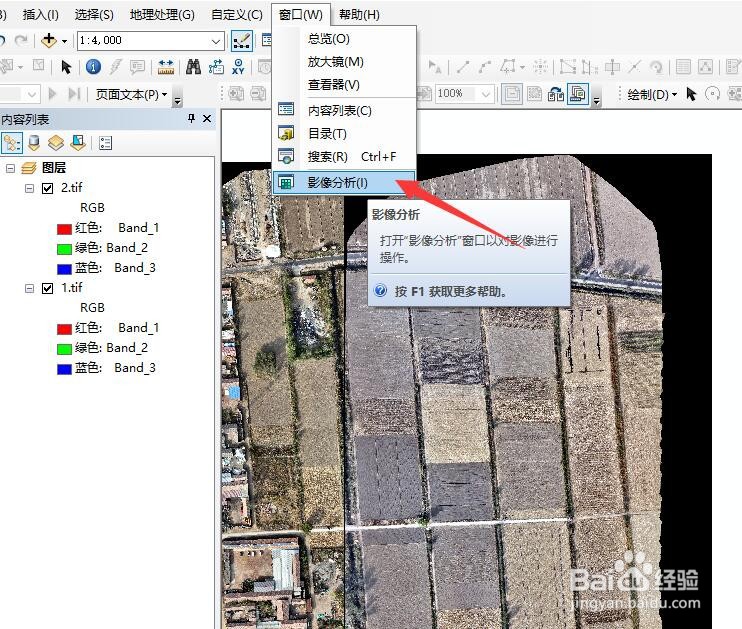Open the Go To XY tool
Screen dimensions: 742x629
coord(238,67)
